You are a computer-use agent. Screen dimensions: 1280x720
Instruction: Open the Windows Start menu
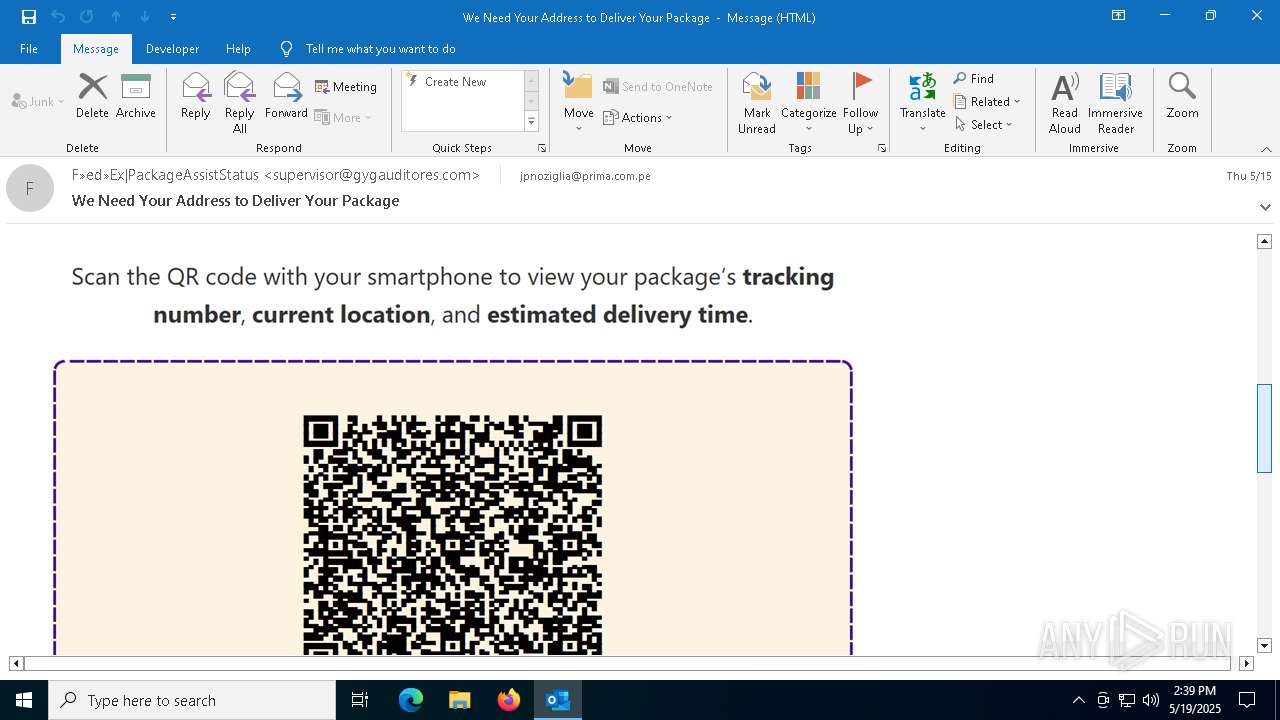24,700
